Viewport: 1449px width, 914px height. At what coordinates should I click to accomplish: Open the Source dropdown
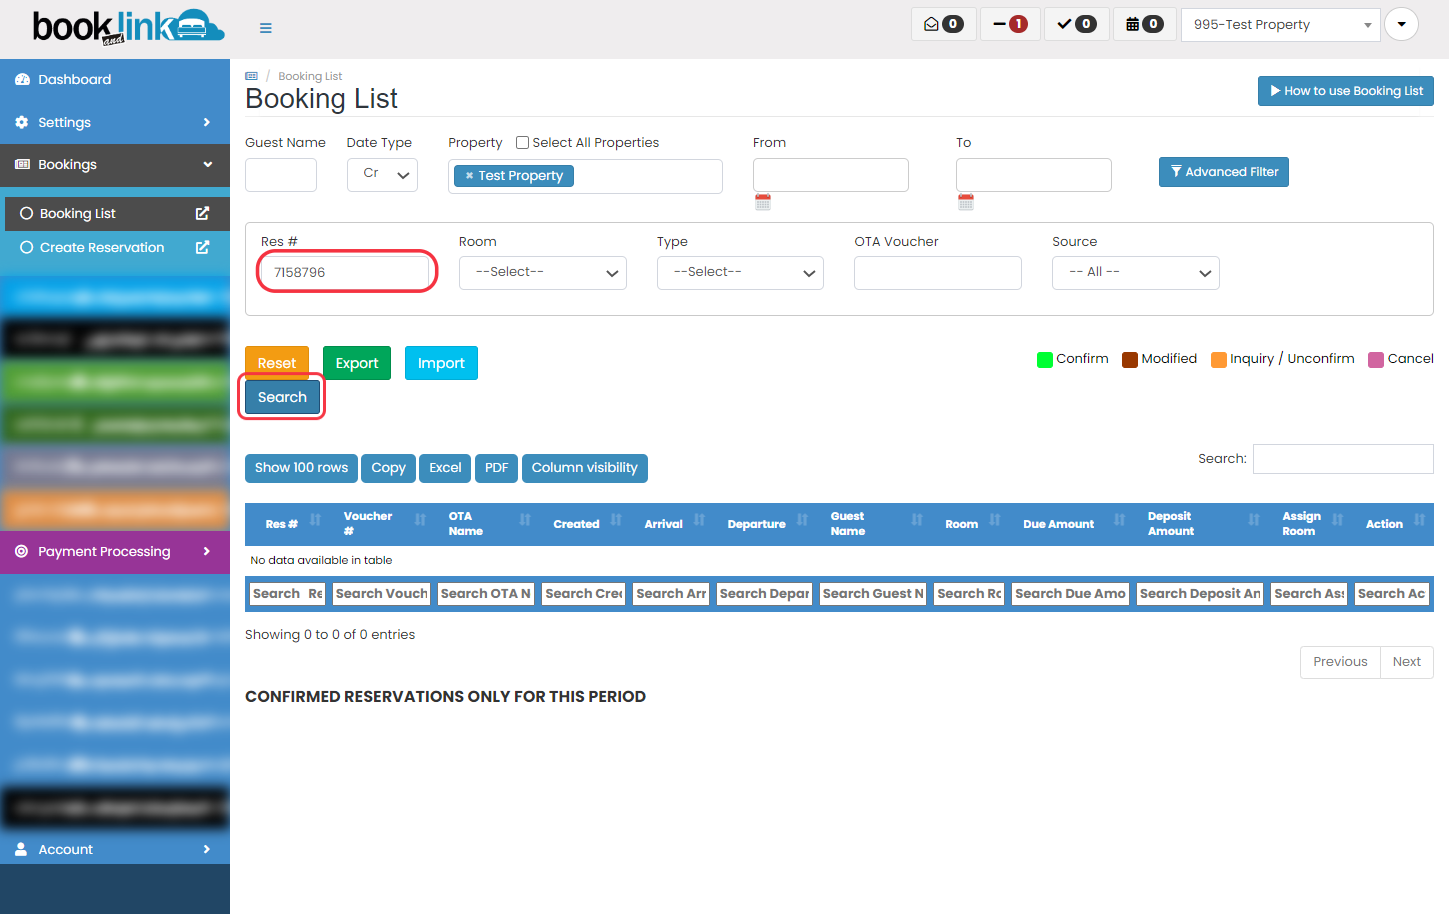(x=1136, y=273)
